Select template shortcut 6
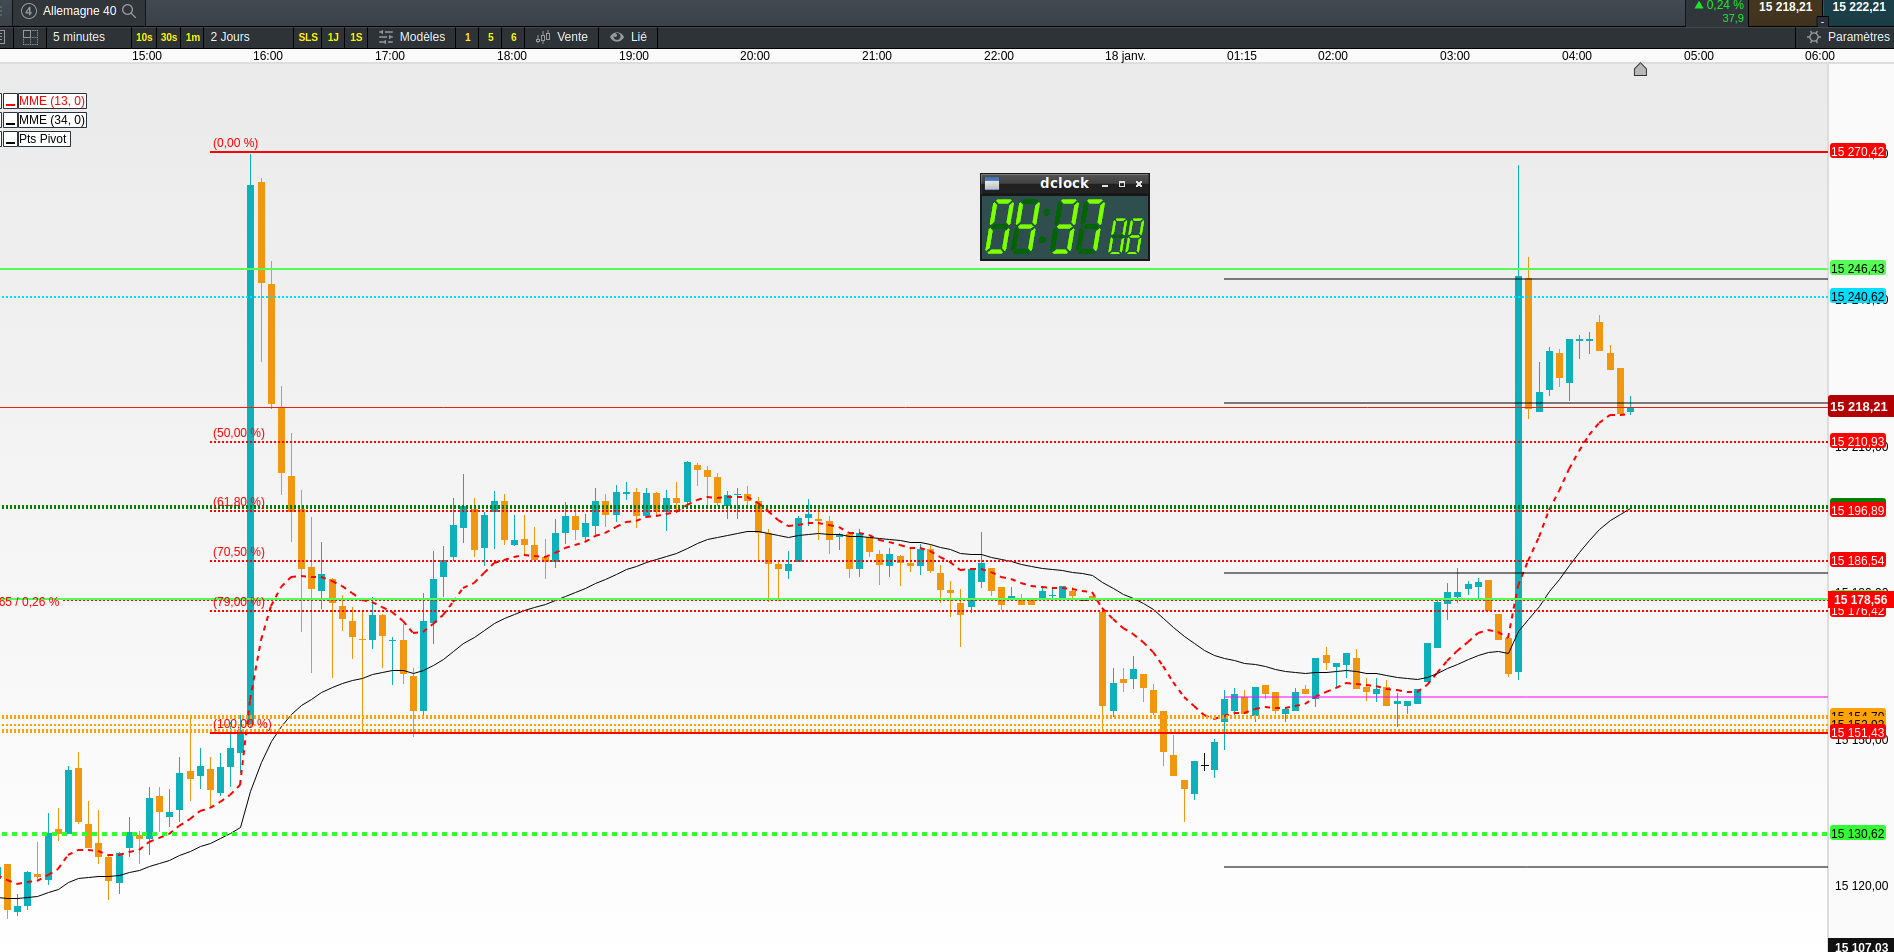Image resolution: width=1894 pixels, height=952 pixels. [x=514, y=37]
